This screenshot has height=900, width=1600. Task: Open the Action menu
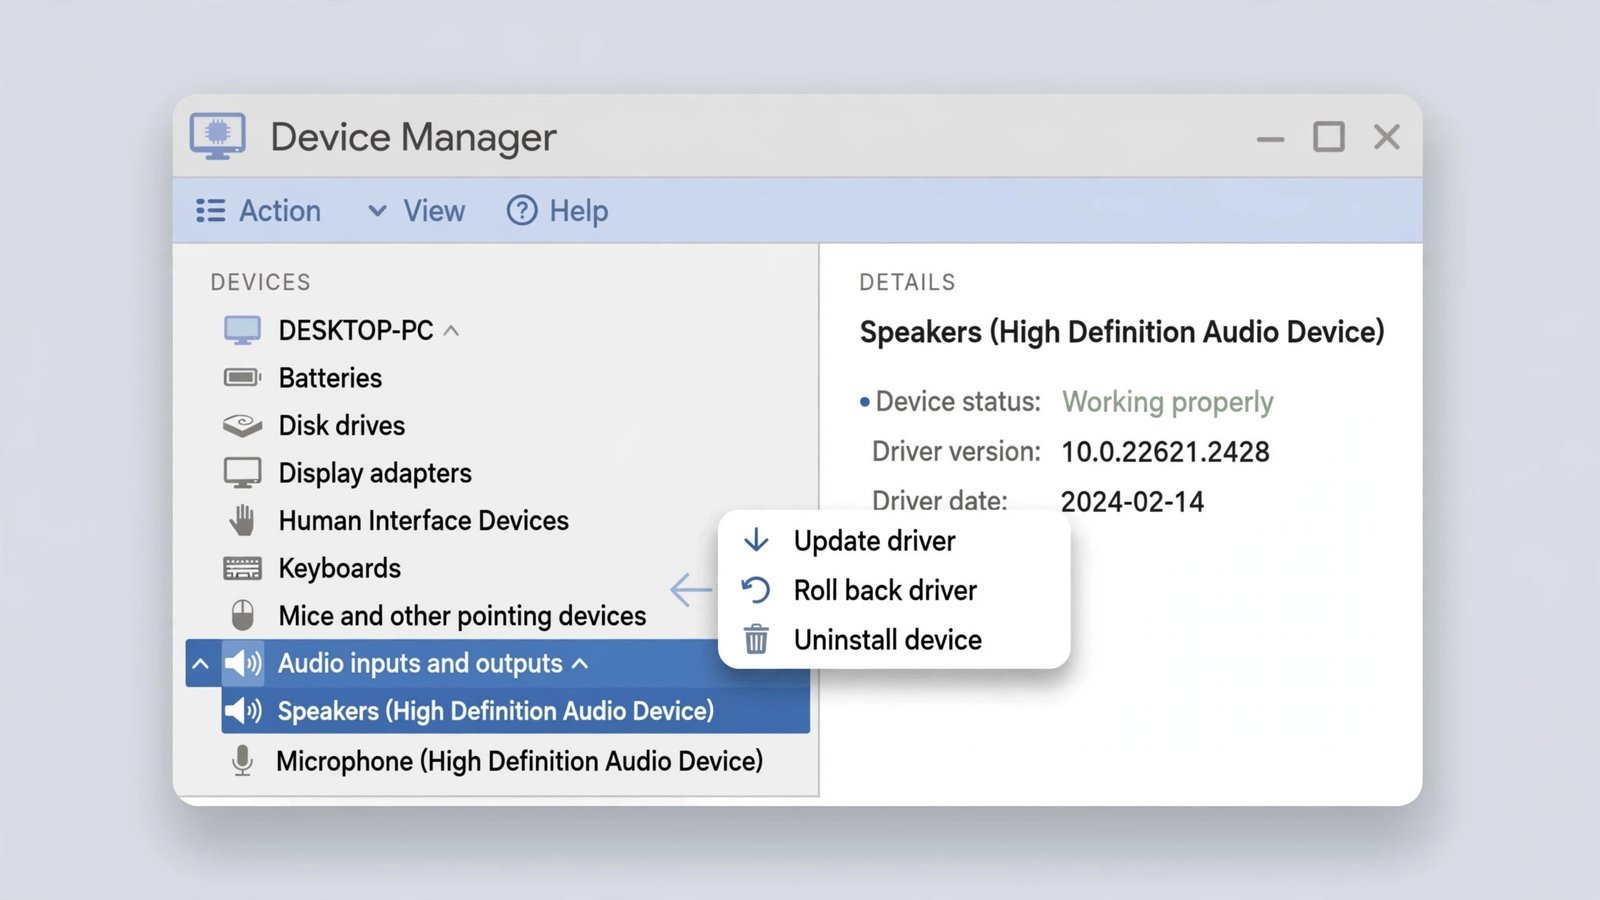[258, 210]
